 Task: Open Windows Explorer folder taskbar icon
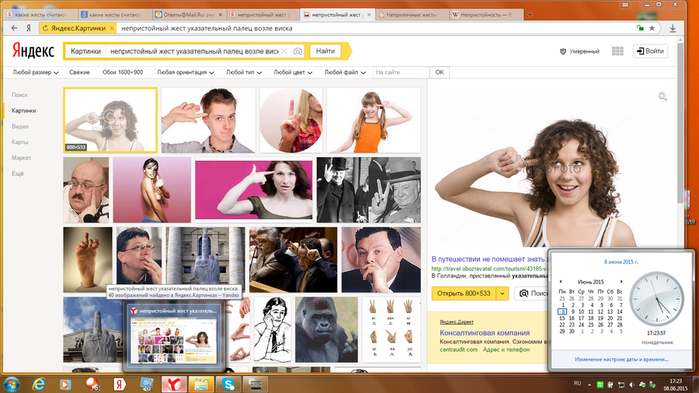(x=201, y=384)
